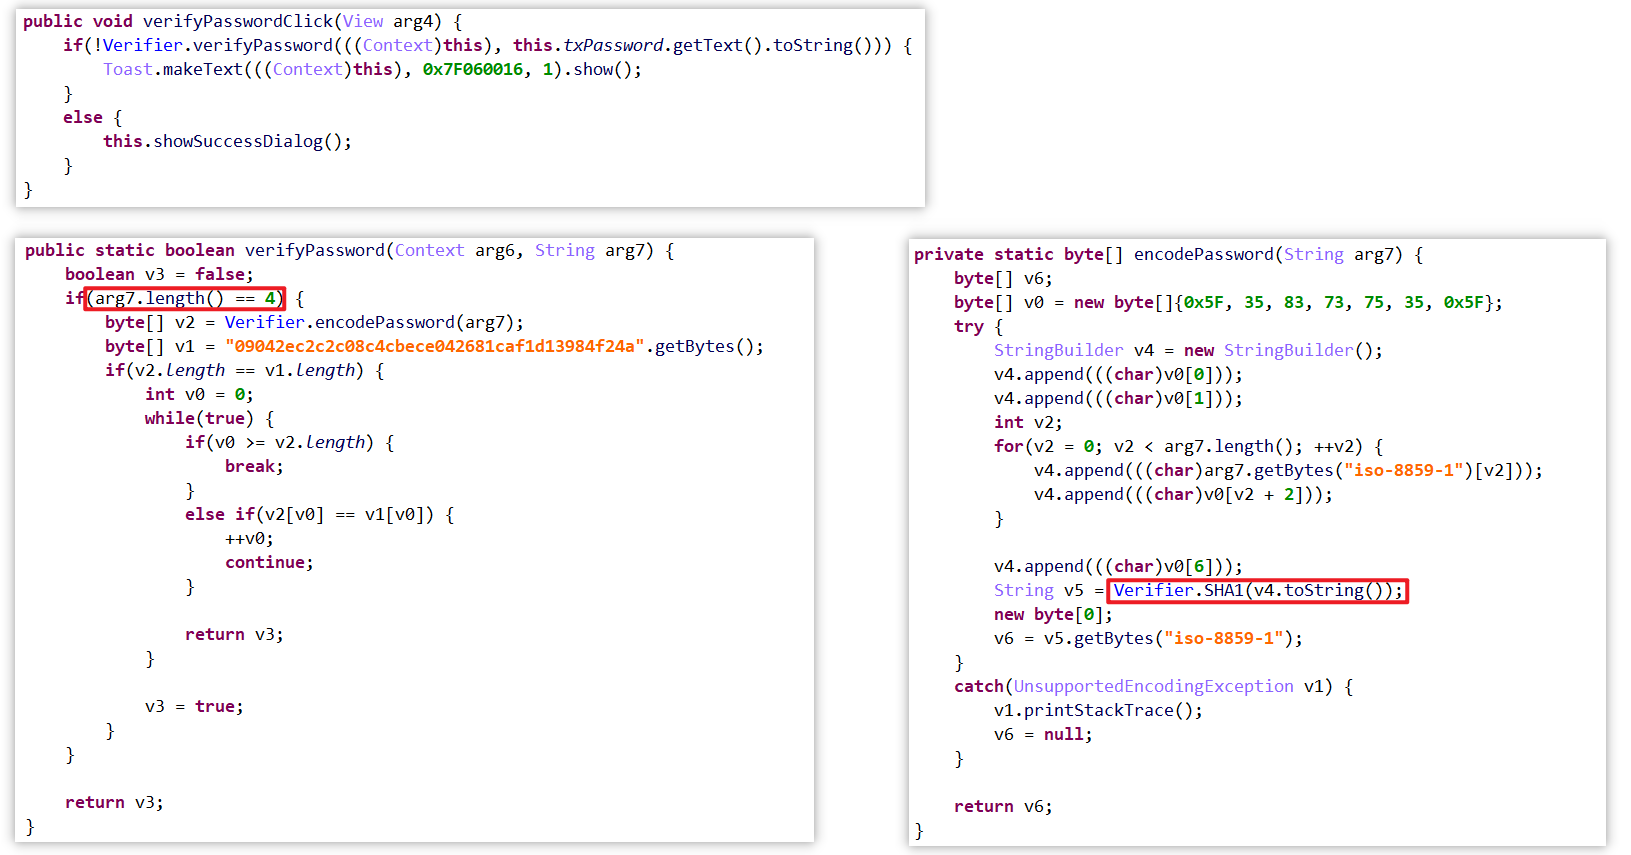Click the "try" keyword

(969, 327)
